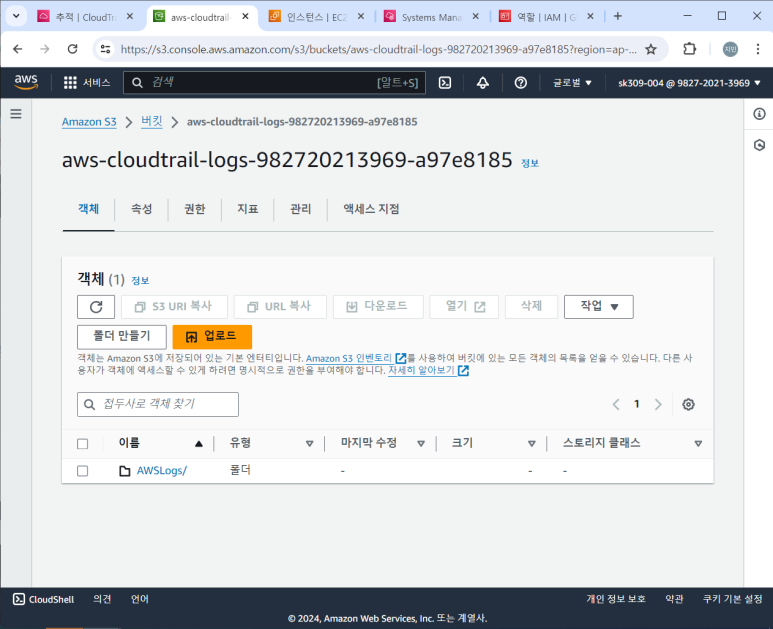The image size is (773, 629).
Task: Go back in browser history
Action: click(x=18, y=49)
